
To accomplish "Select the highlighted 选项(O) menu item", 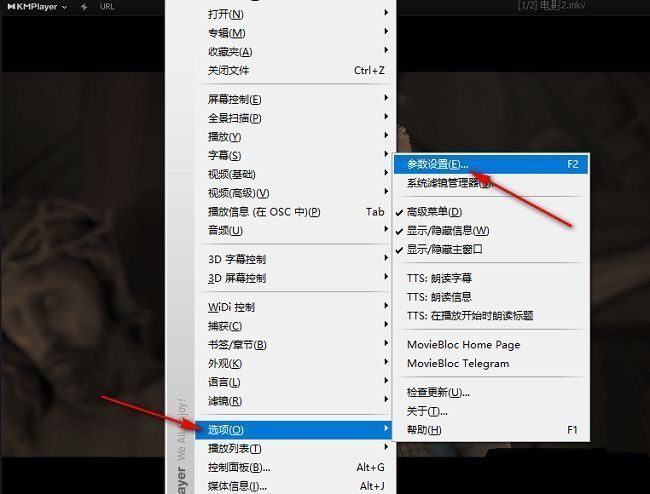I will point(294,430).
